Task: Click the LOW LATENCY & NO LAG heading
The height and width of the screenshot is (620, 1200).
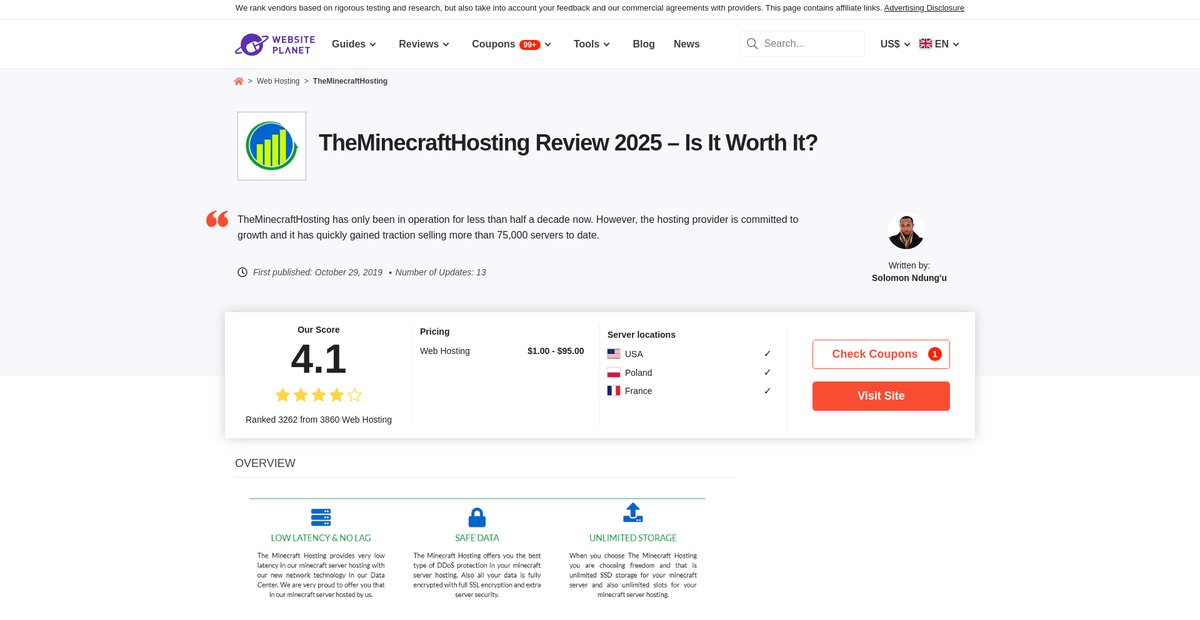Action: point(320,538)
